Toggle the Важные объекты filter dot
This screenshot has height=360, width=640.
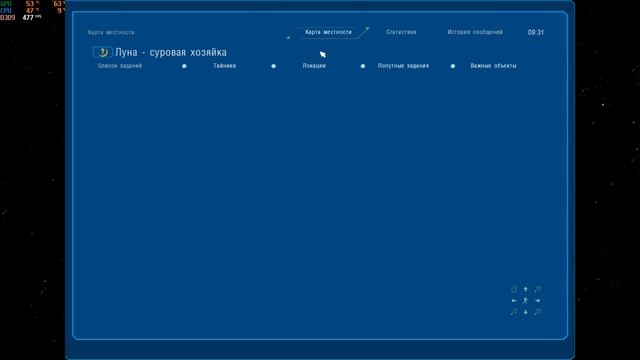pos(453,66)
